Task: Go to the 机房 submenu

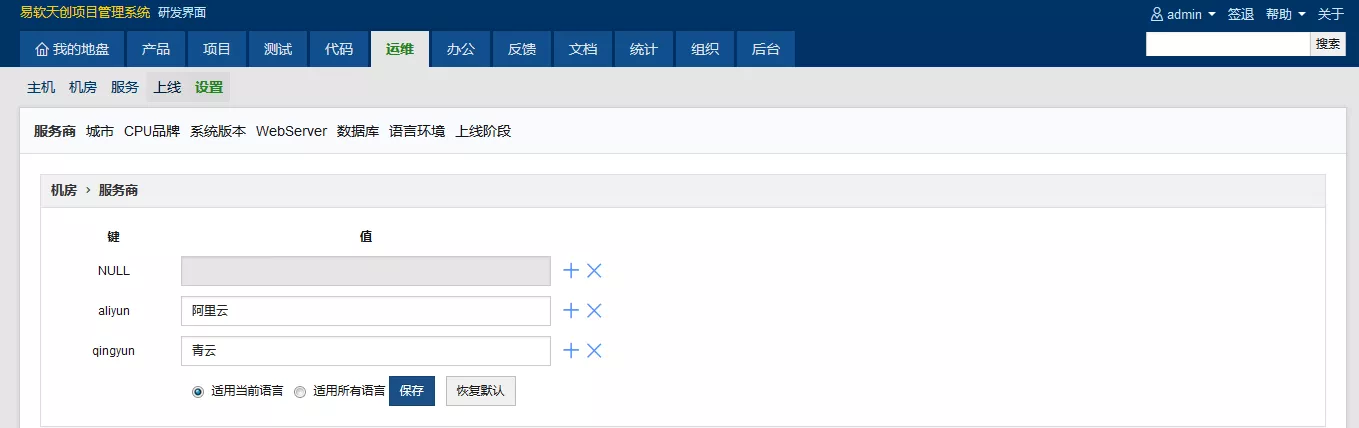Action: (83, 87)
